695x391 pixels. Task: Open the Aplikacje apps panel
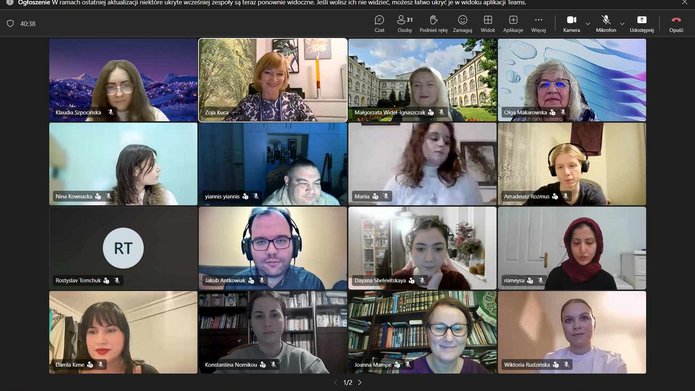(513, 23)
